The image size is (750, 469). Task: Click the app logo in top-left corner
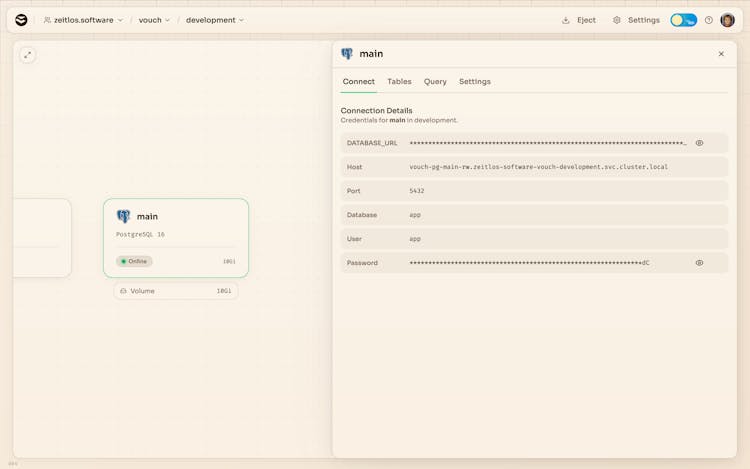(x=21, y=20)
